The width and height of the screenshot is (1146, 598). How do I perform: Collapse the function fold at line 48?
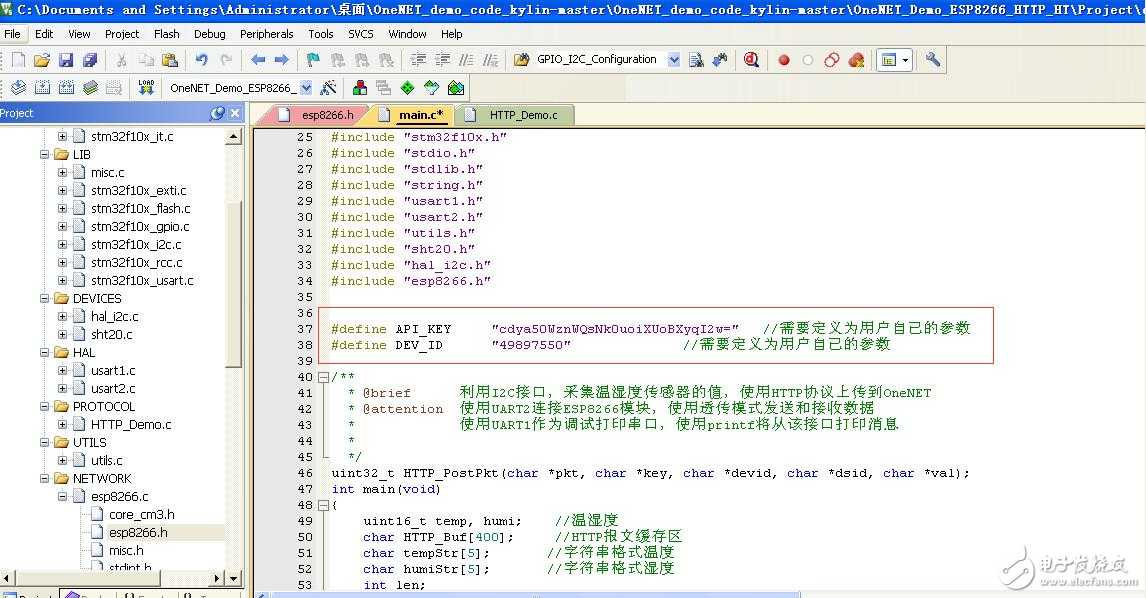click(x=322, y=505)
